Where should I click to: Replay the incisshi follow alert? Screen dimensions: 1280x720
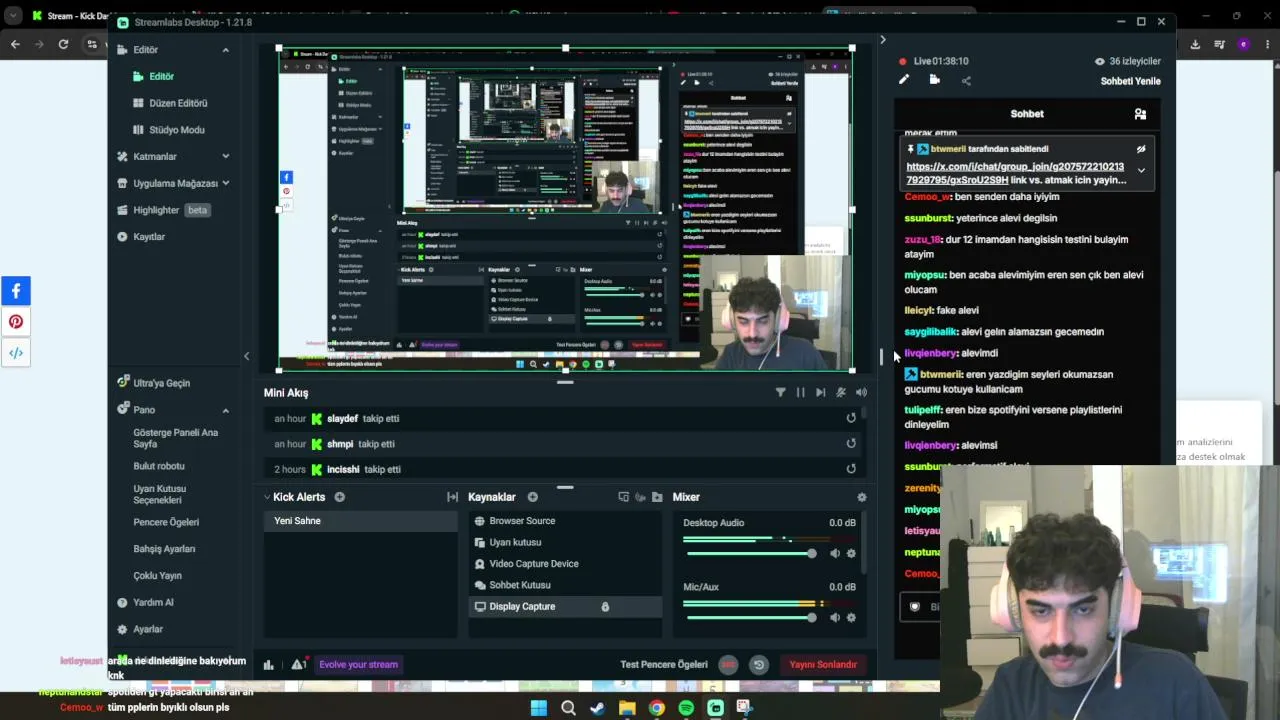coord(851,469)
